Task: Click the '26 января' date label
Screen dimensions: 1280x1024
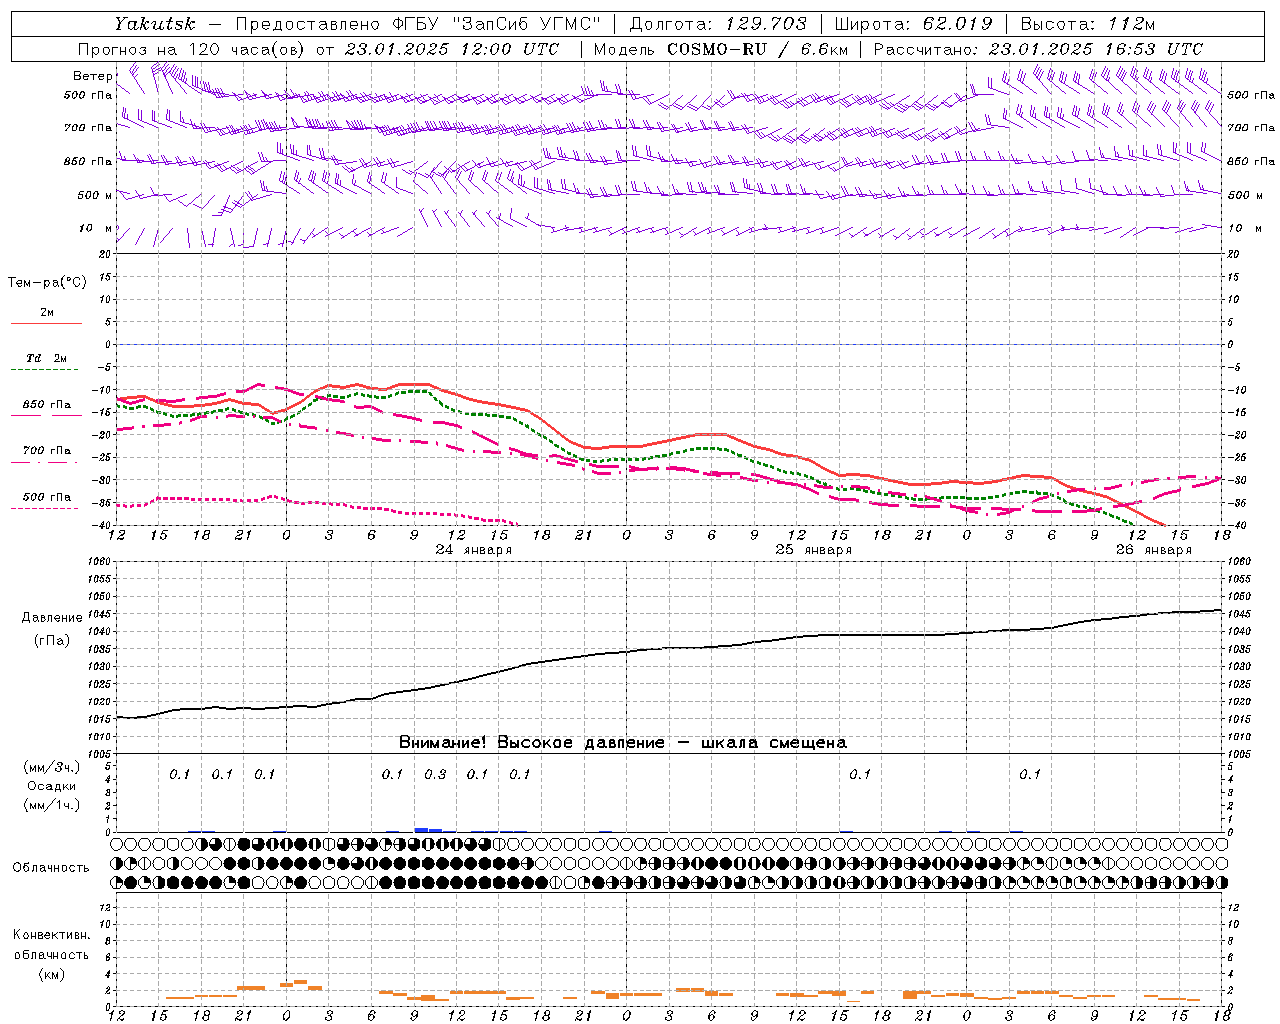Action: click(x=1154, y=550)
